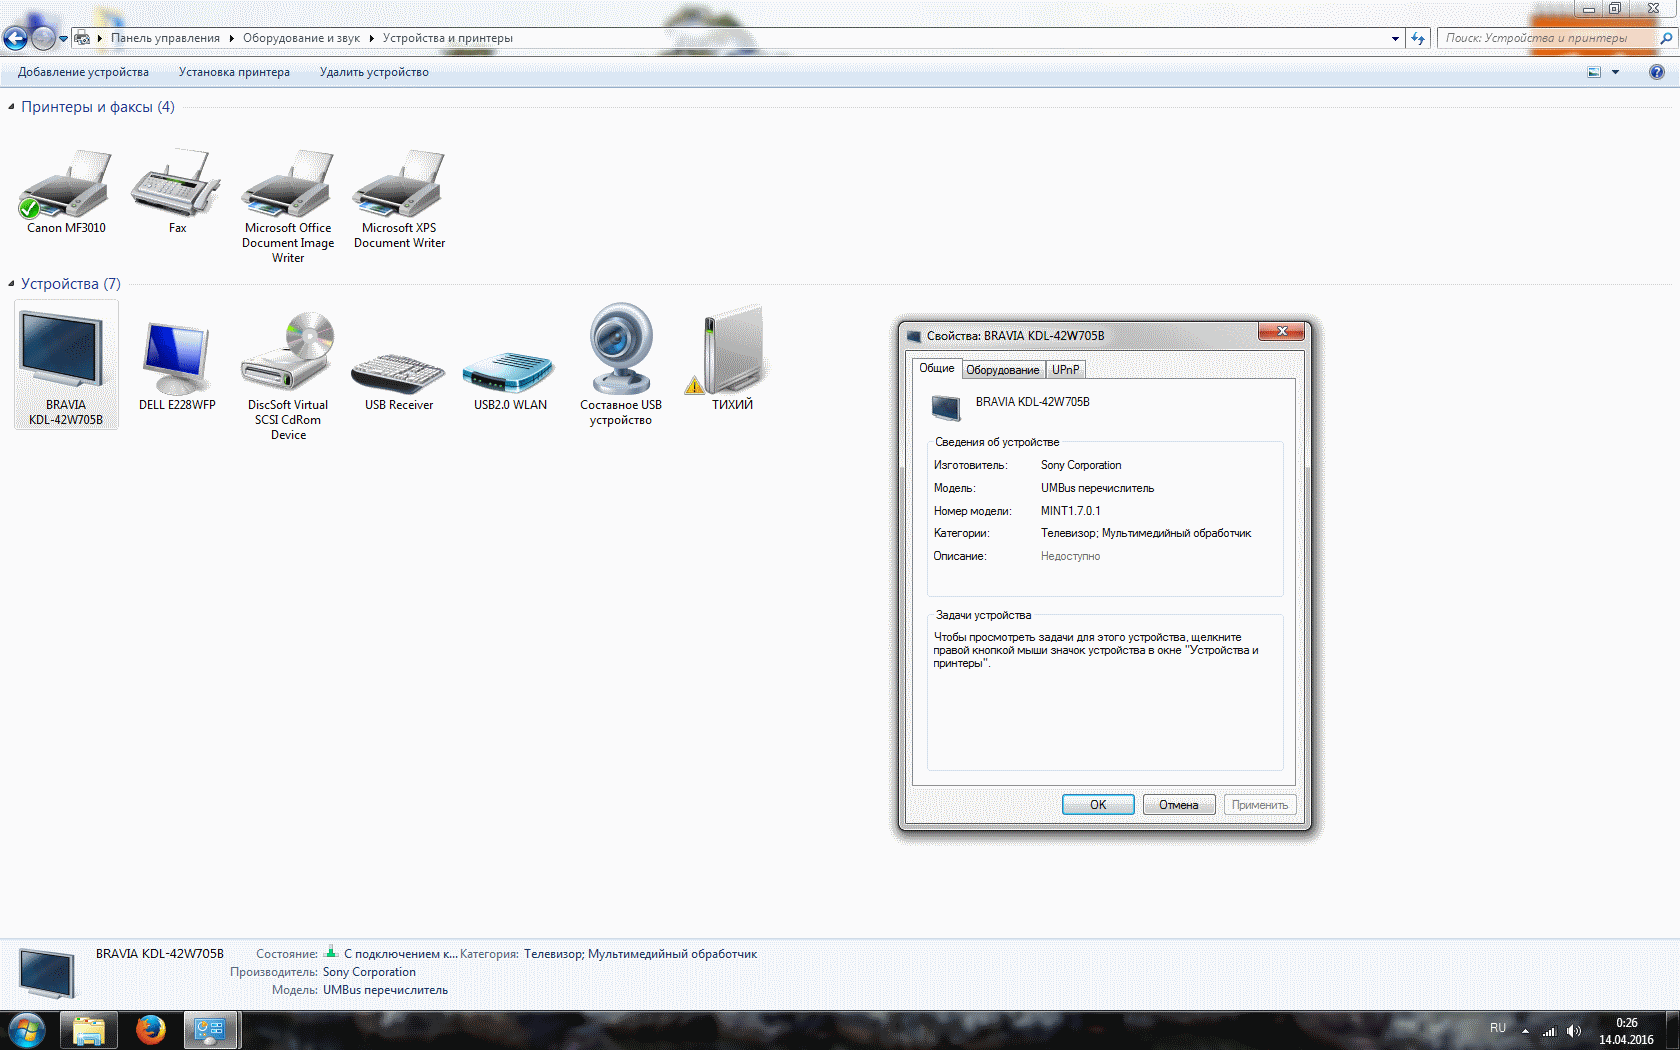Select Microsoft XPS Document Writer printer
Screen dimensions: 1680x1050
click(399, 184)
